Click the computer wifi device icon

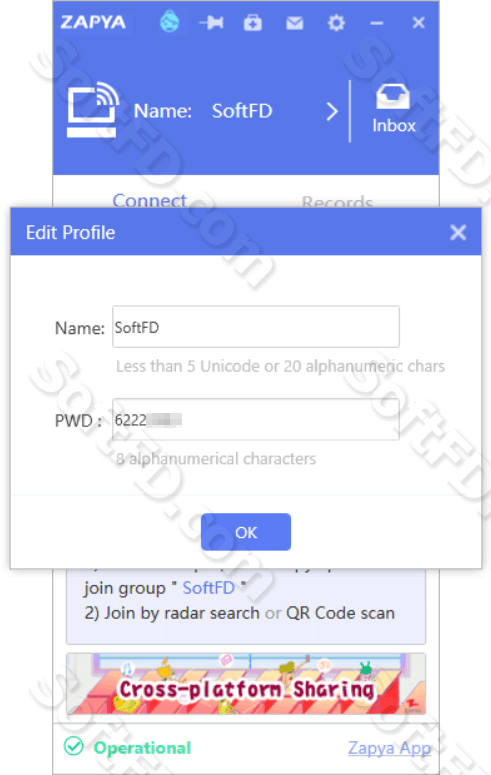tap(93, 110)
